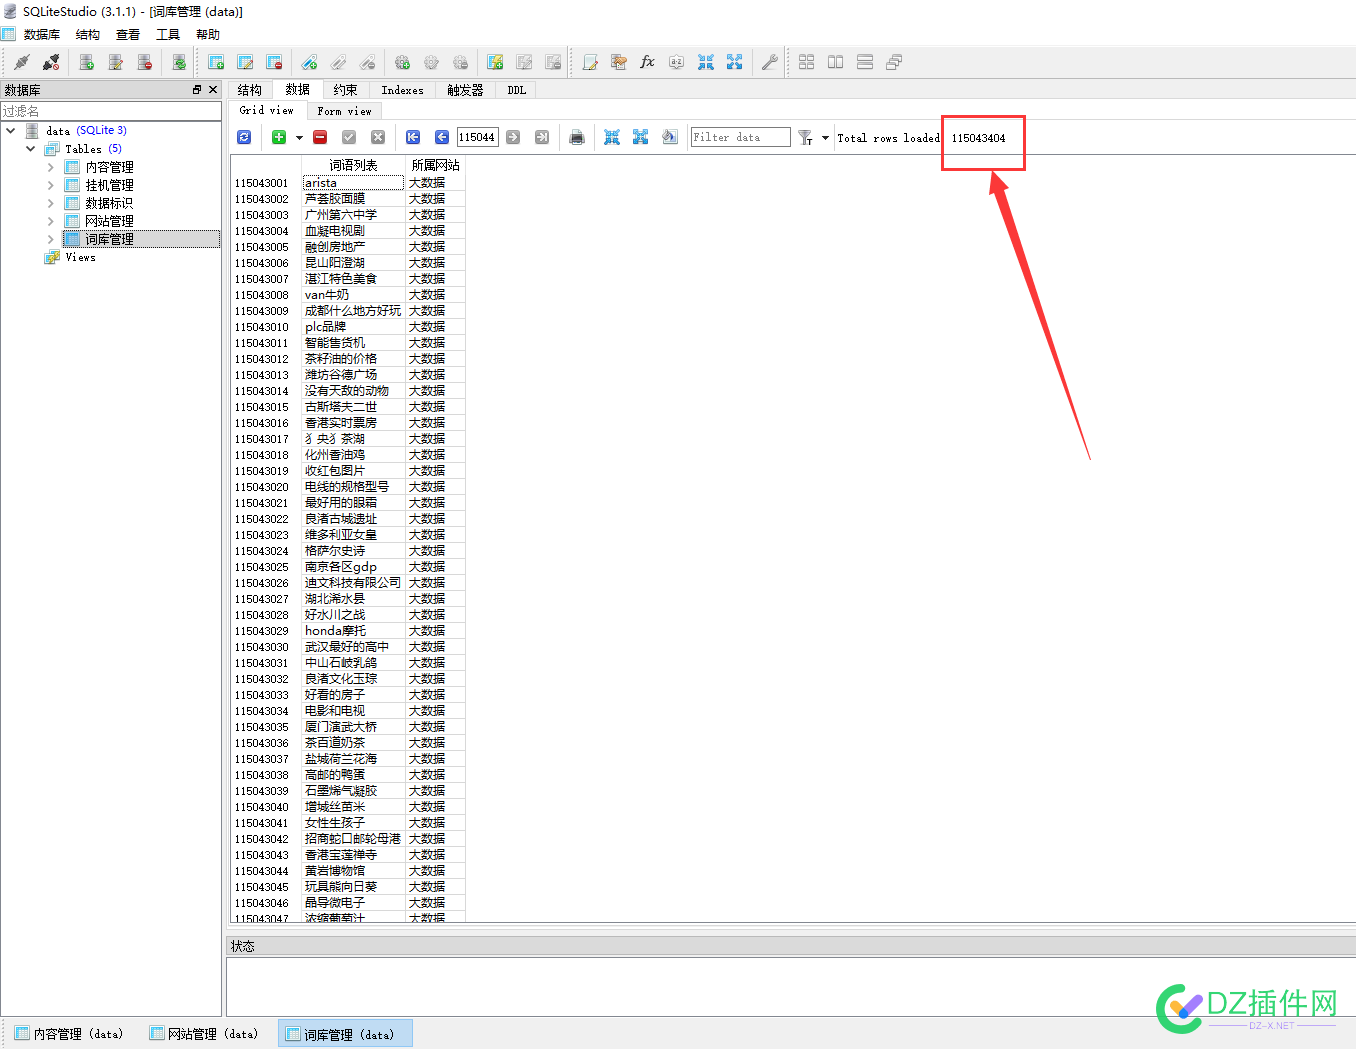Click the refresh table data icon
Viewport: 1356px width, 1049px height.
pyautogui.click(x=244, y=137)
